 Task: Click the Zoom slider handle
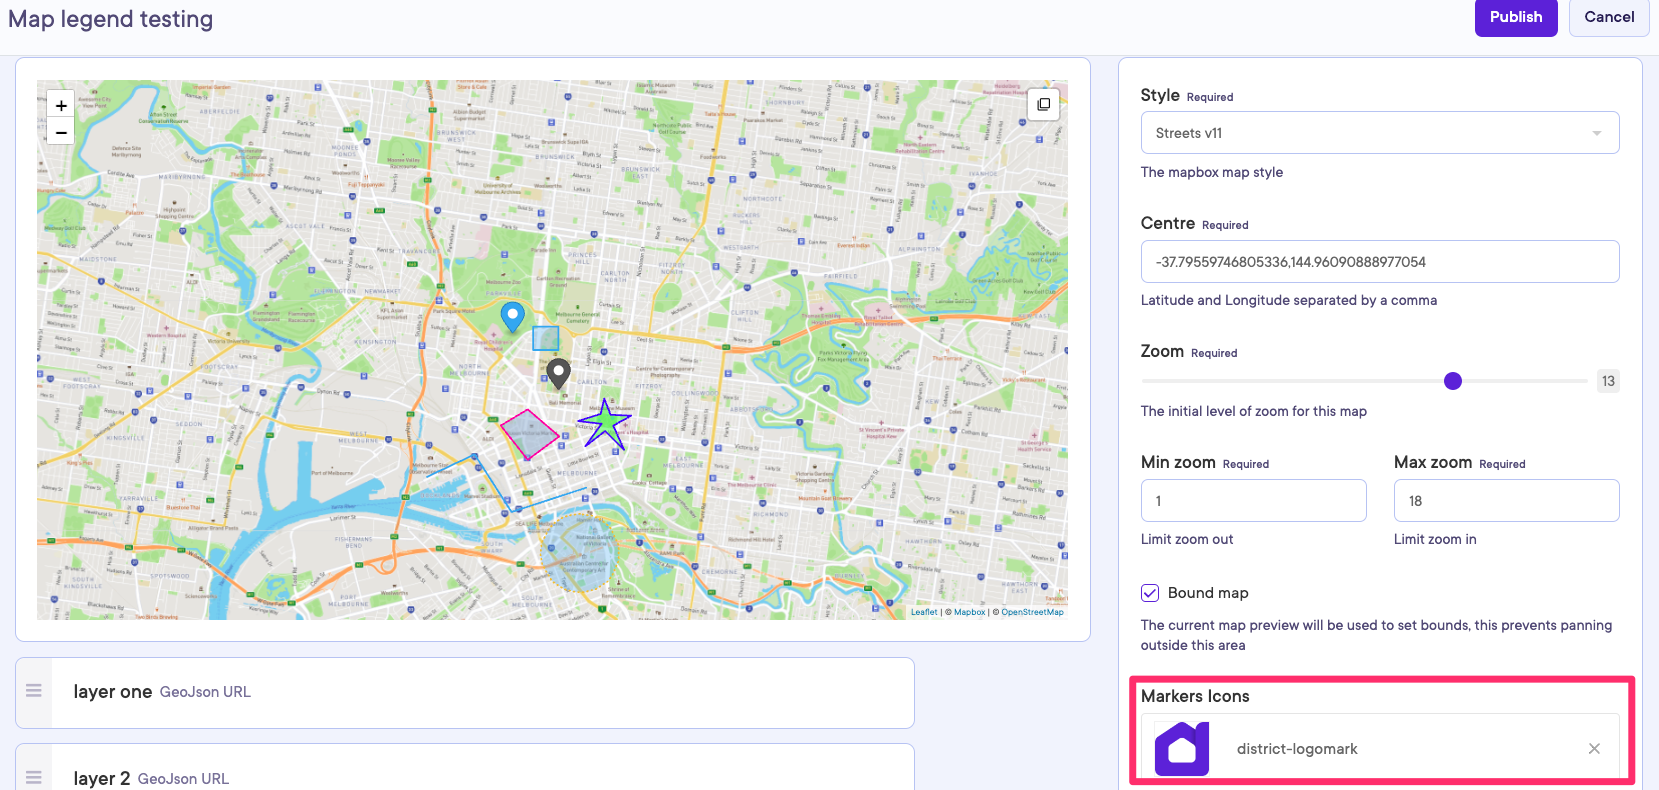(x=1453, y=381)
